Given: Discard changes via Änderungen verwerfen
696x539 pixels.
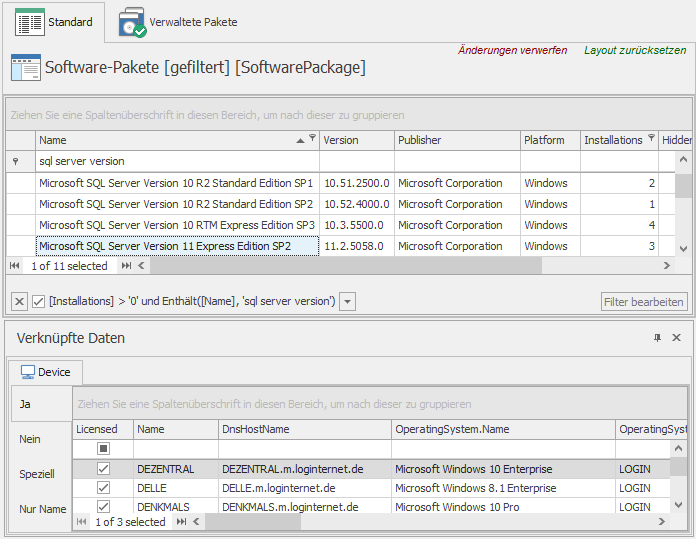Looking at the screenshot, I should point(512,50).
